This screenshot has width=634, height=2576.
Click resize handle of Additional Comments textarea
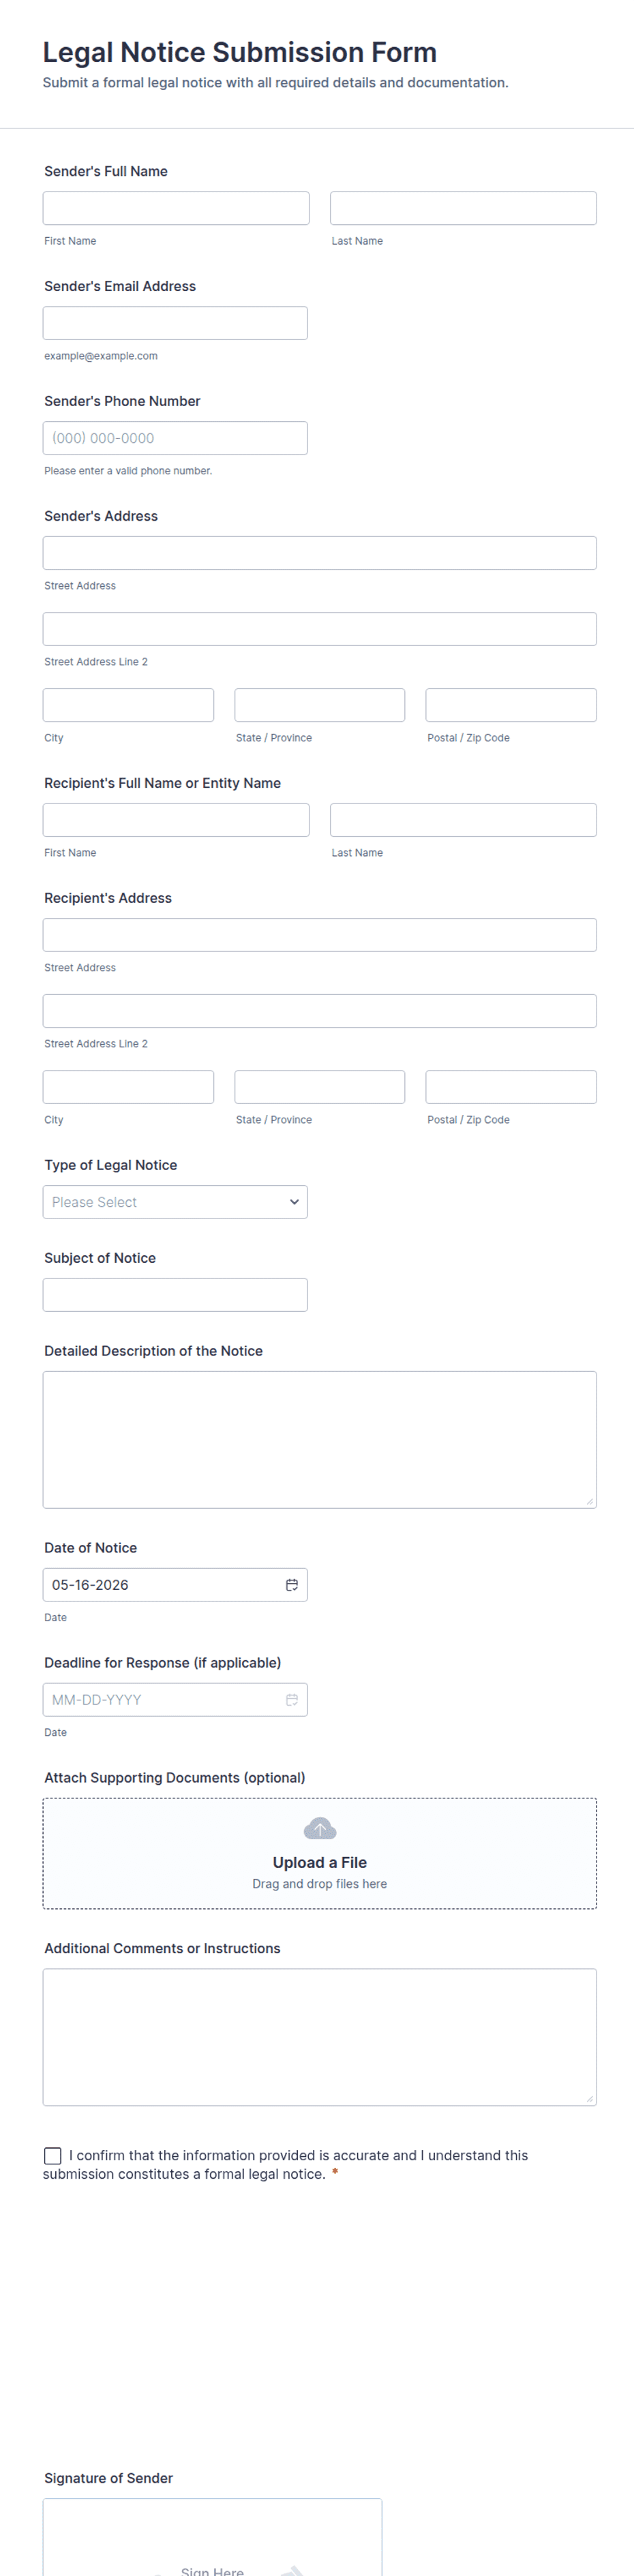click(590, 2100)
